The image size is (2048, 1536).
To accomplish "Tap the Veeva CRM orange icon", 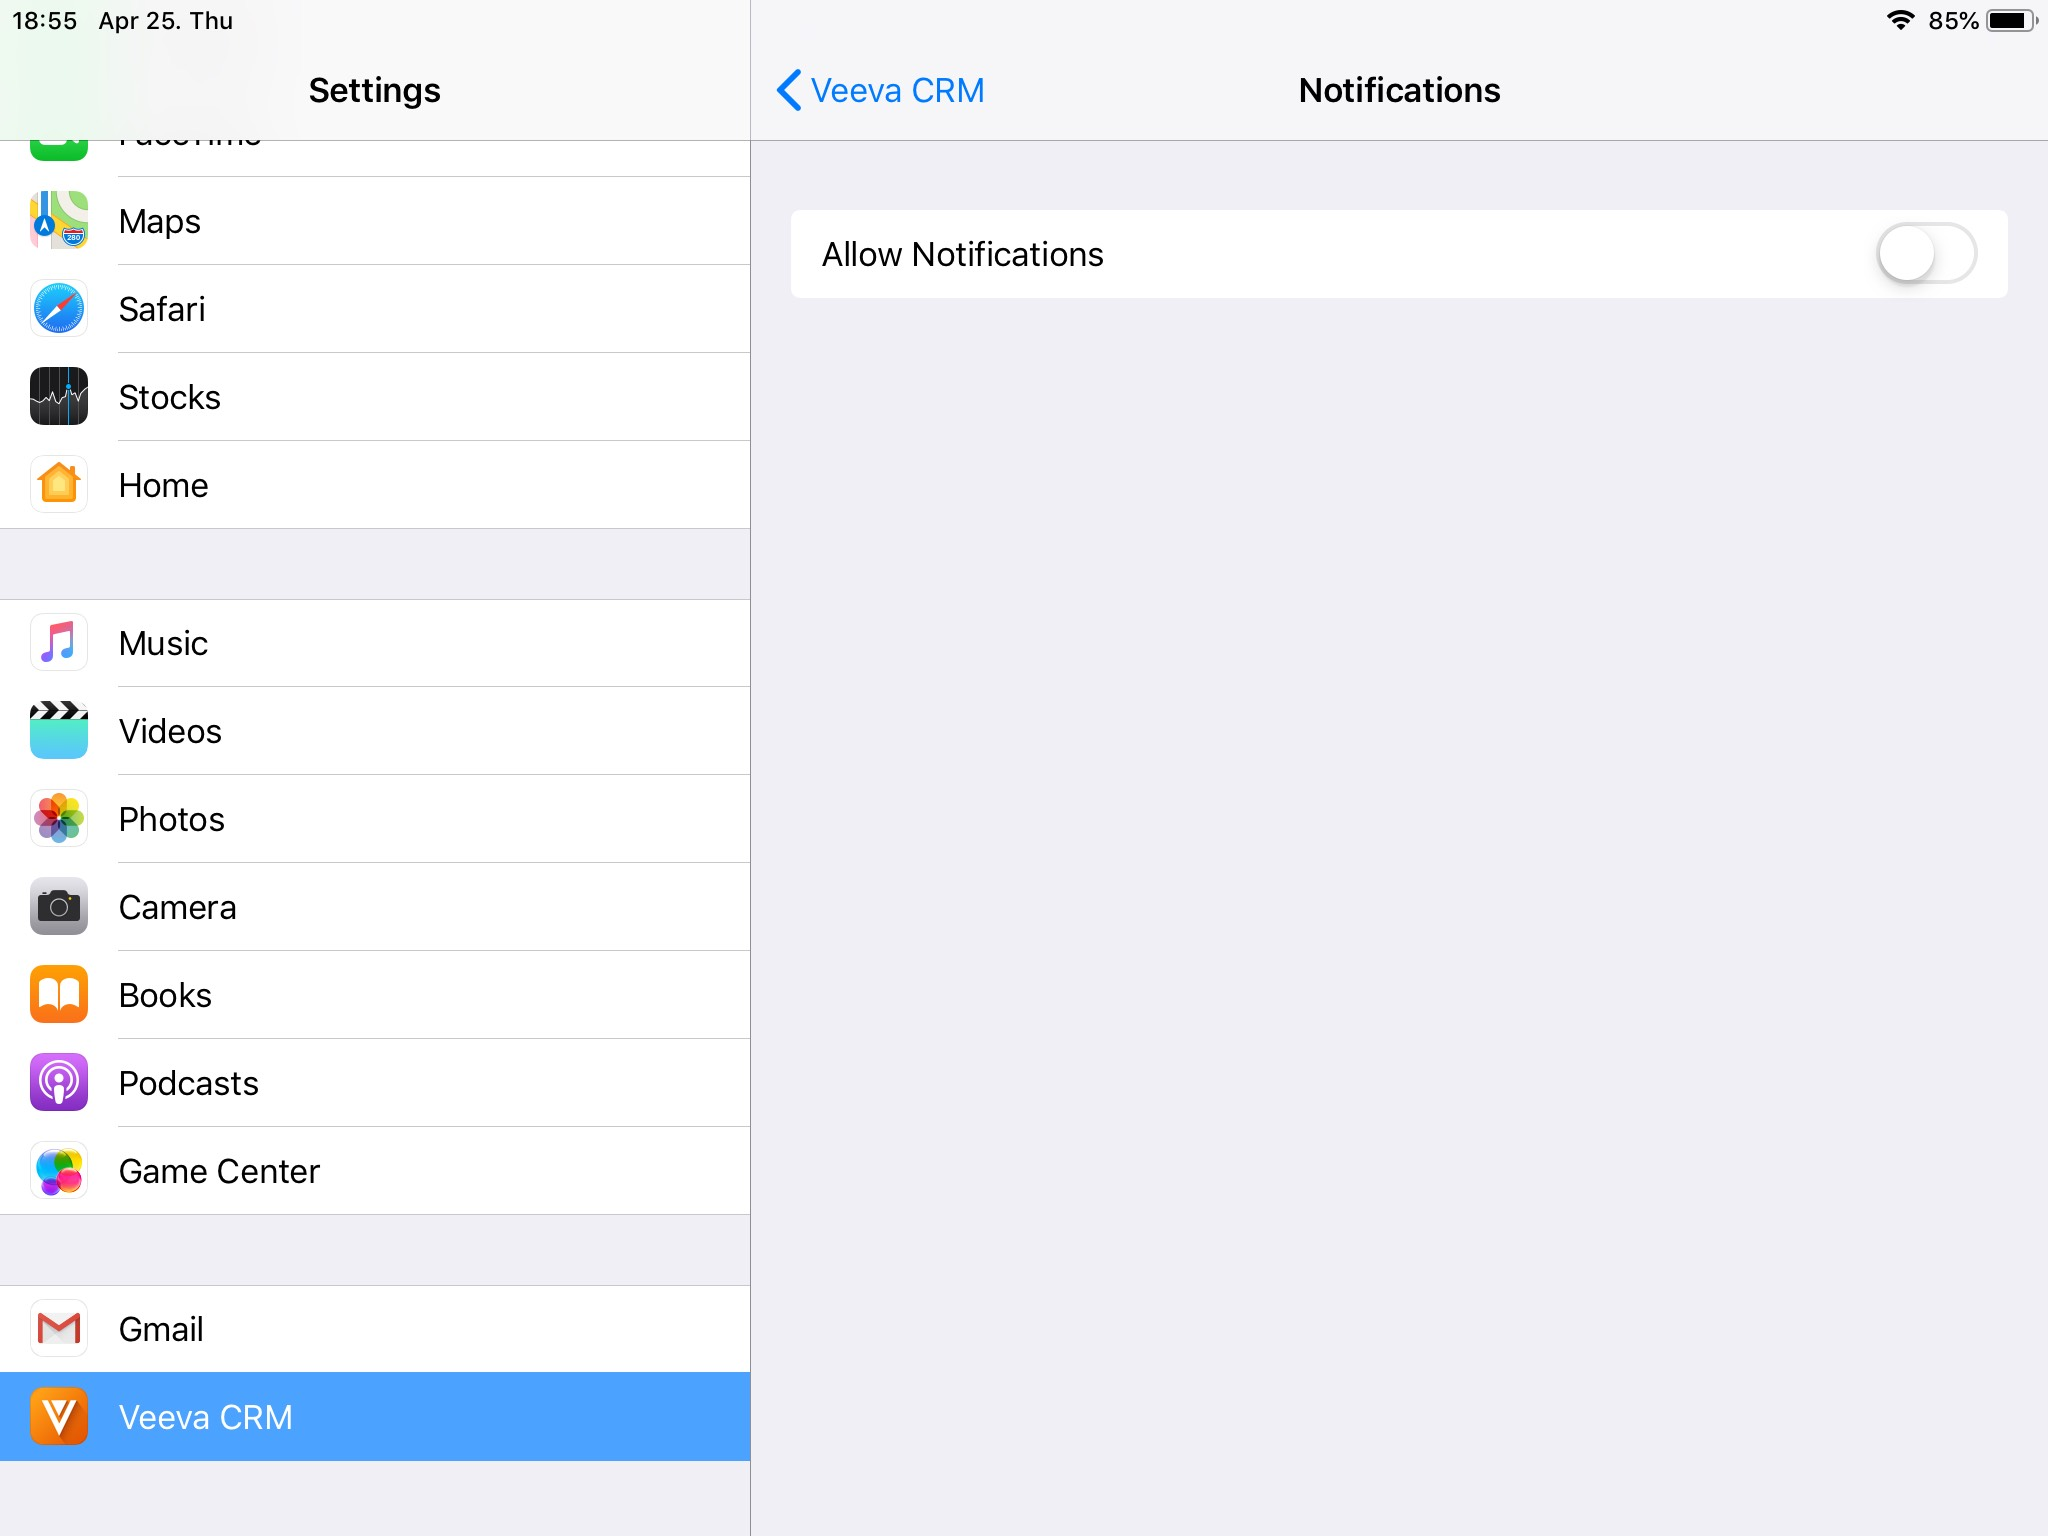I will point(59,1417).
